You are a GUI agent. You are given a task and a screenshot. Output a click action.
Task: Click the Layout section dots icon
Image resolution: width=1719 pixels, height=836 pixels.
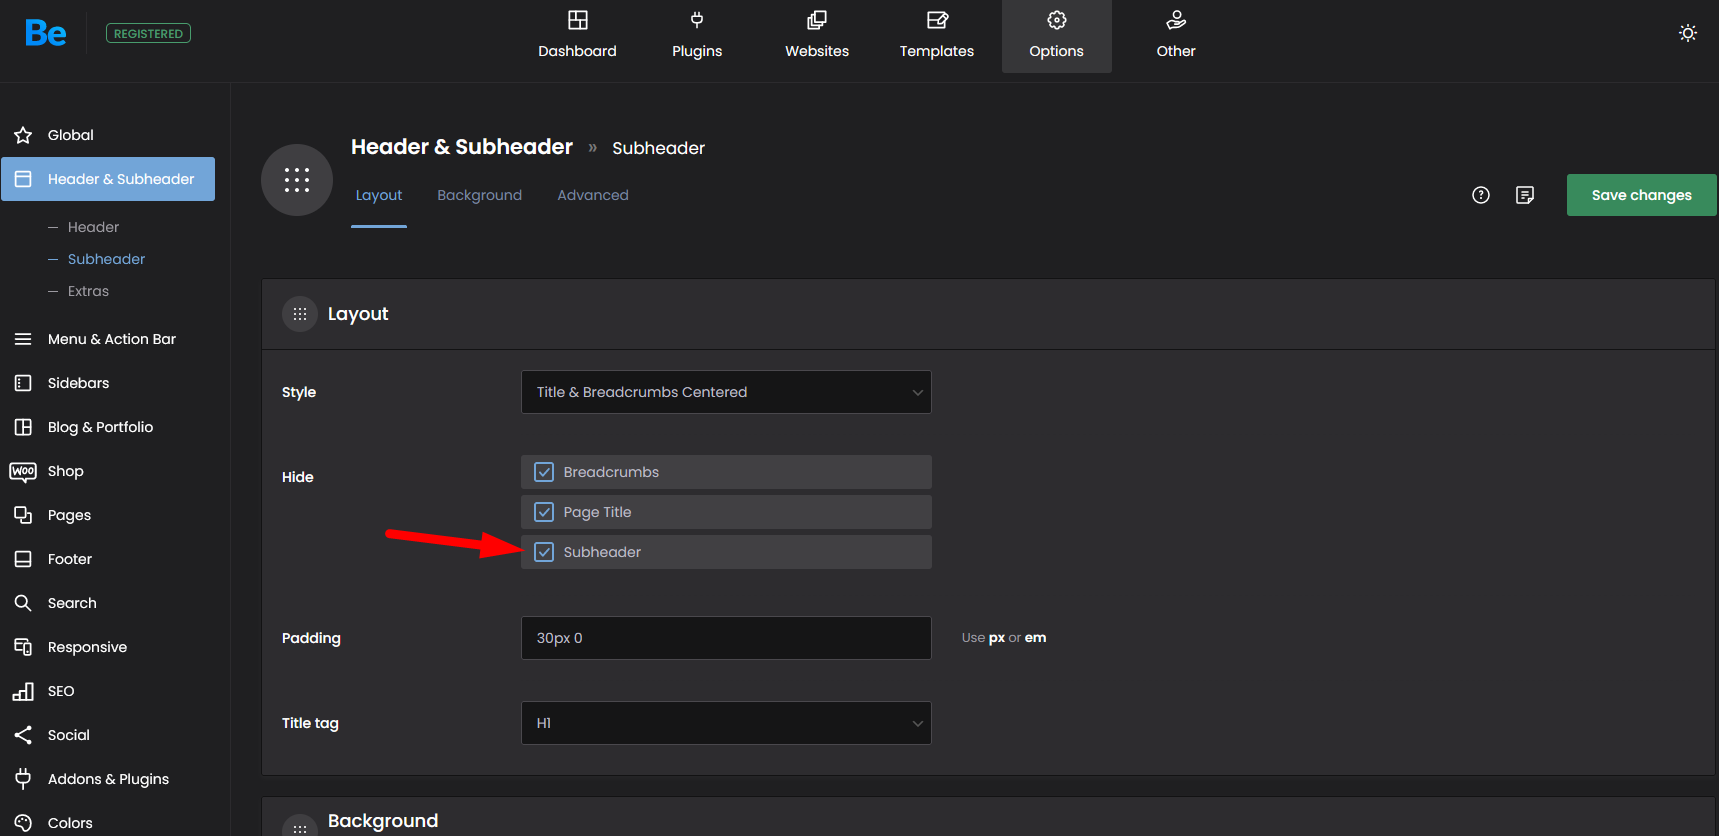(300, 314)
